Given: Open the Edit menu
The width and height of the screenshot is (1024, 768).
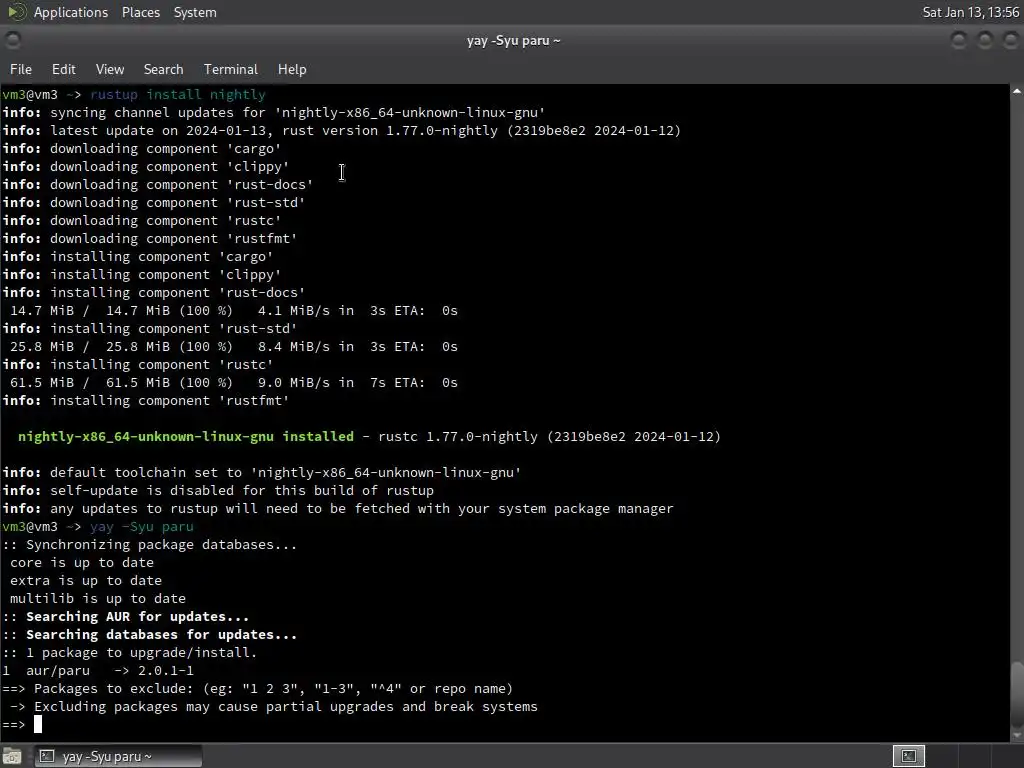Looking at the screenshot, I should [63, 69].
